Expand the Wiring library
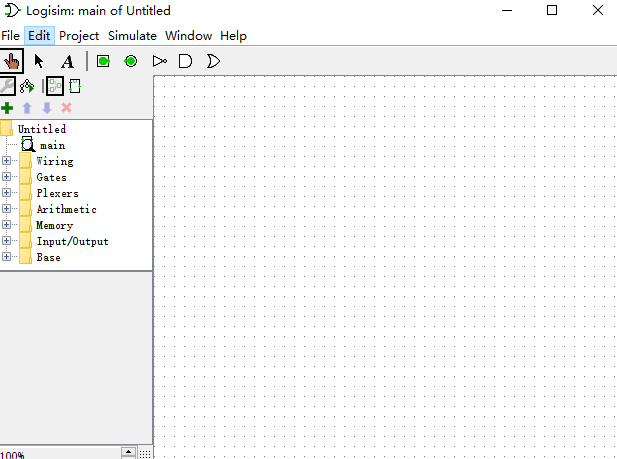This screenshot has height=459, width=617. coord(6,161)
